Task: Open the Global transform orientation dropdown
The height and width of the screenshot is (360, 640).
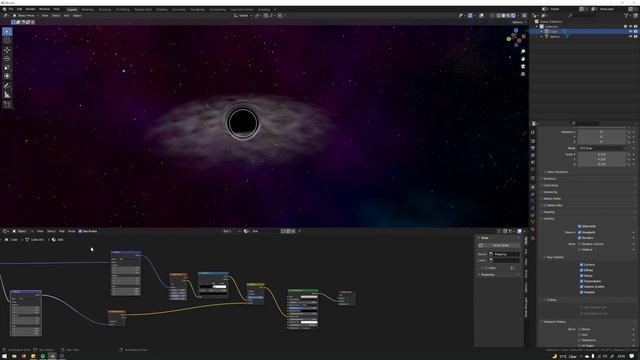Action: 243,16
